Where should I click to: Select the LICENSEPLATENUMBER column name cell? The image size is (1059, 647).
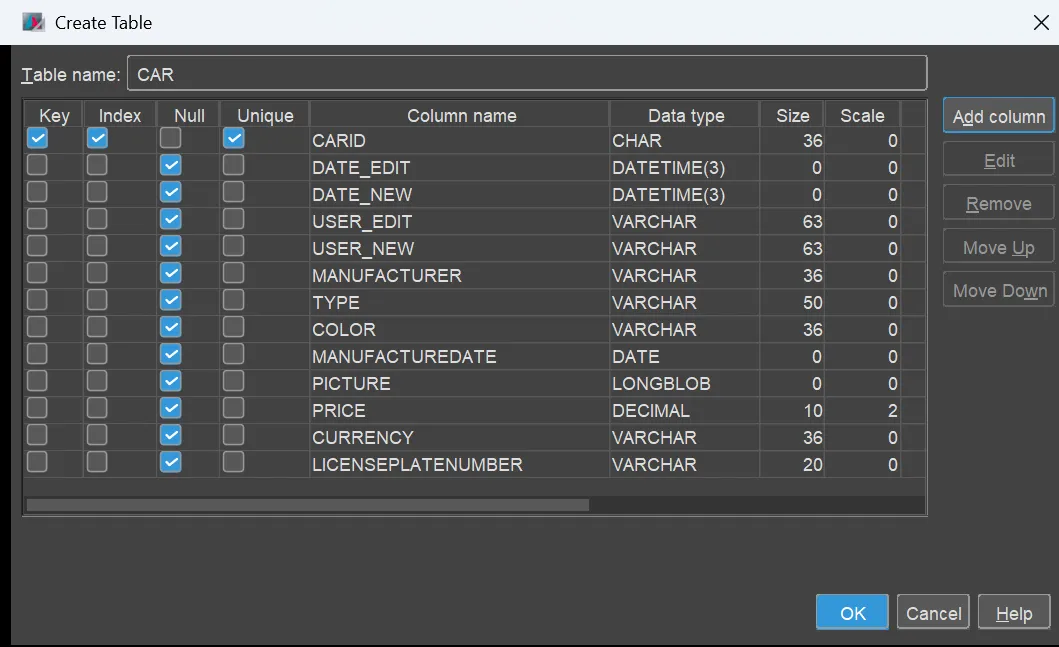coord(459,465)
